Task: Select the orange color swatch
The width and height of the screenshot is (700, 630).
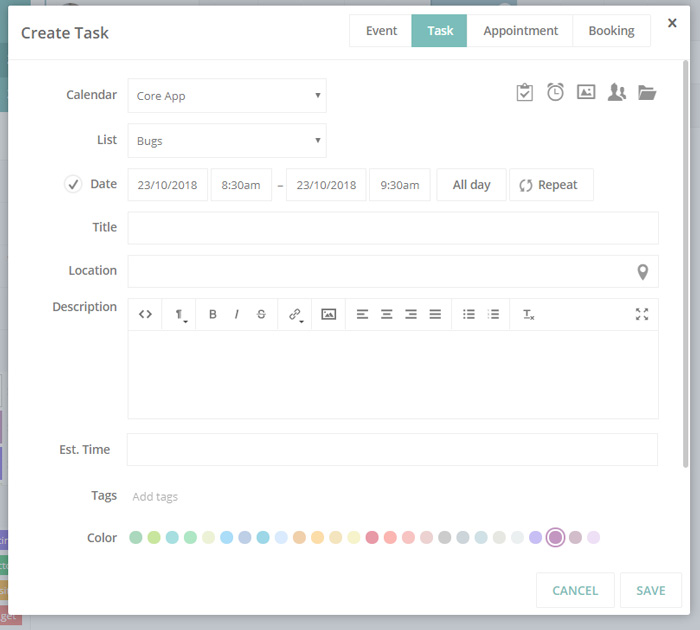Action: click(299, 537)
